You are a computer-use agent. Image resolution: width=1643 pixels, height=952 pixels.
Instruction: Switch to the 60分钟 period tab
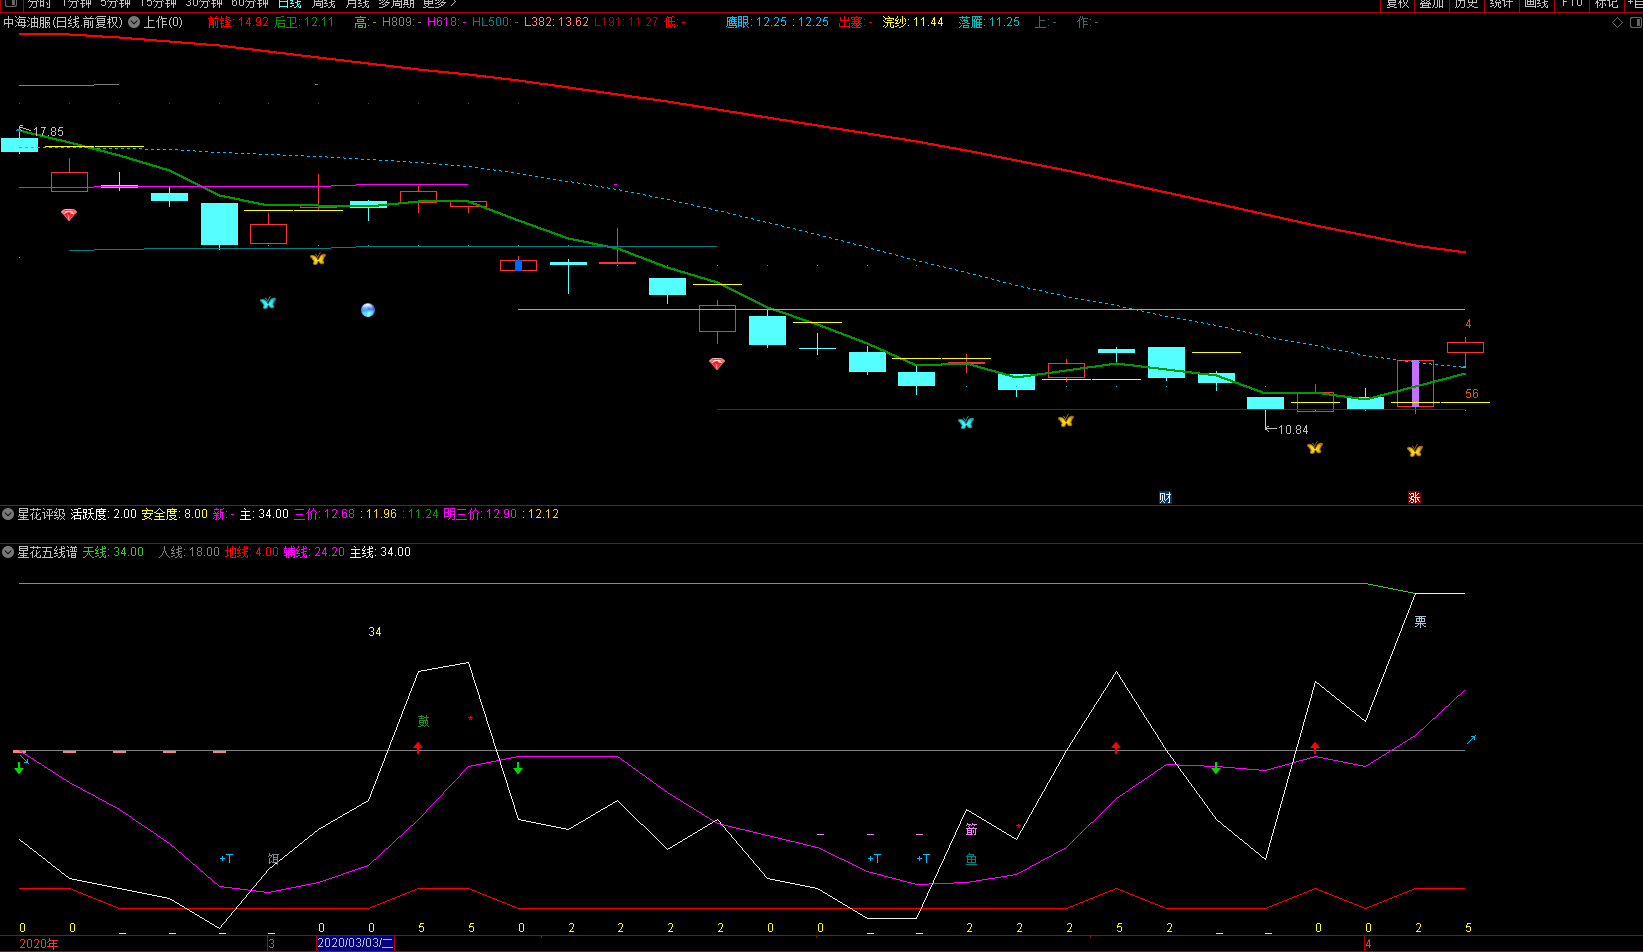pos(249,4)
